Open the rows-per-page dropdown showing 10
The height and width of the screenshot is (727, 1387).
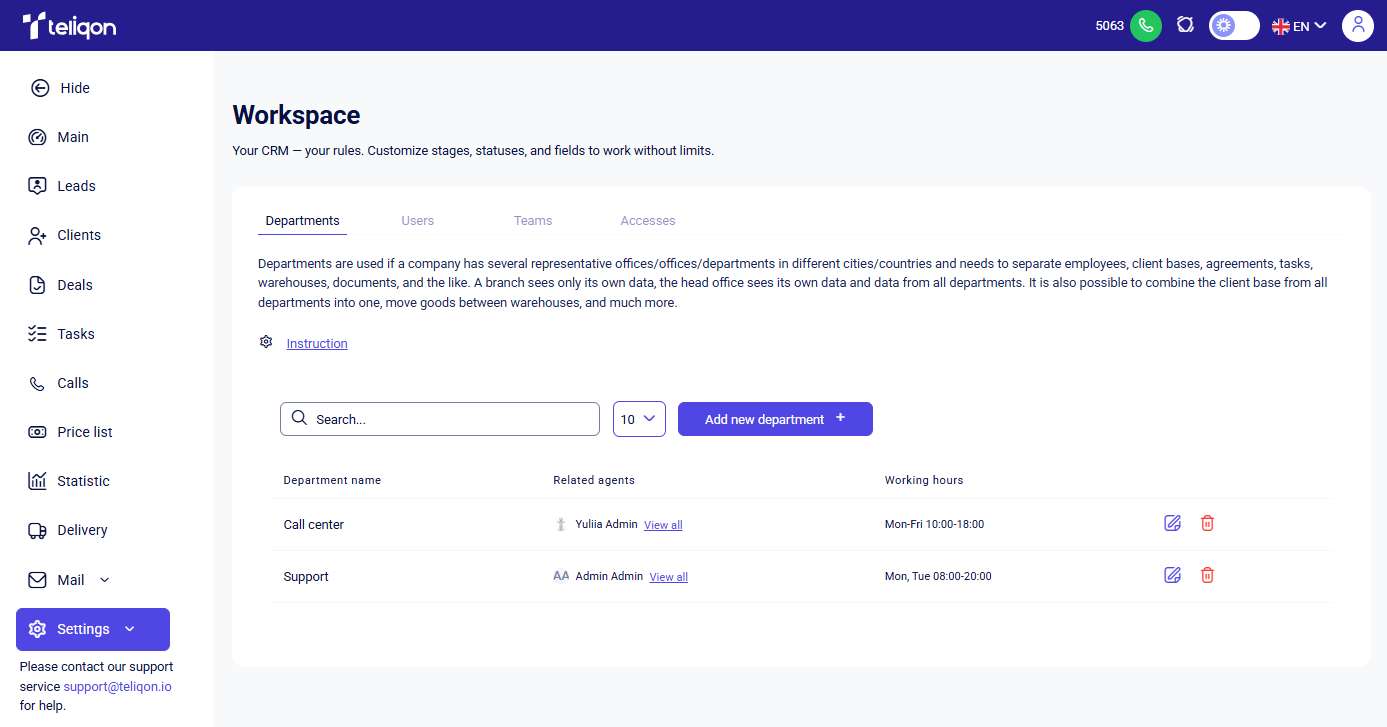coord(639,419)
